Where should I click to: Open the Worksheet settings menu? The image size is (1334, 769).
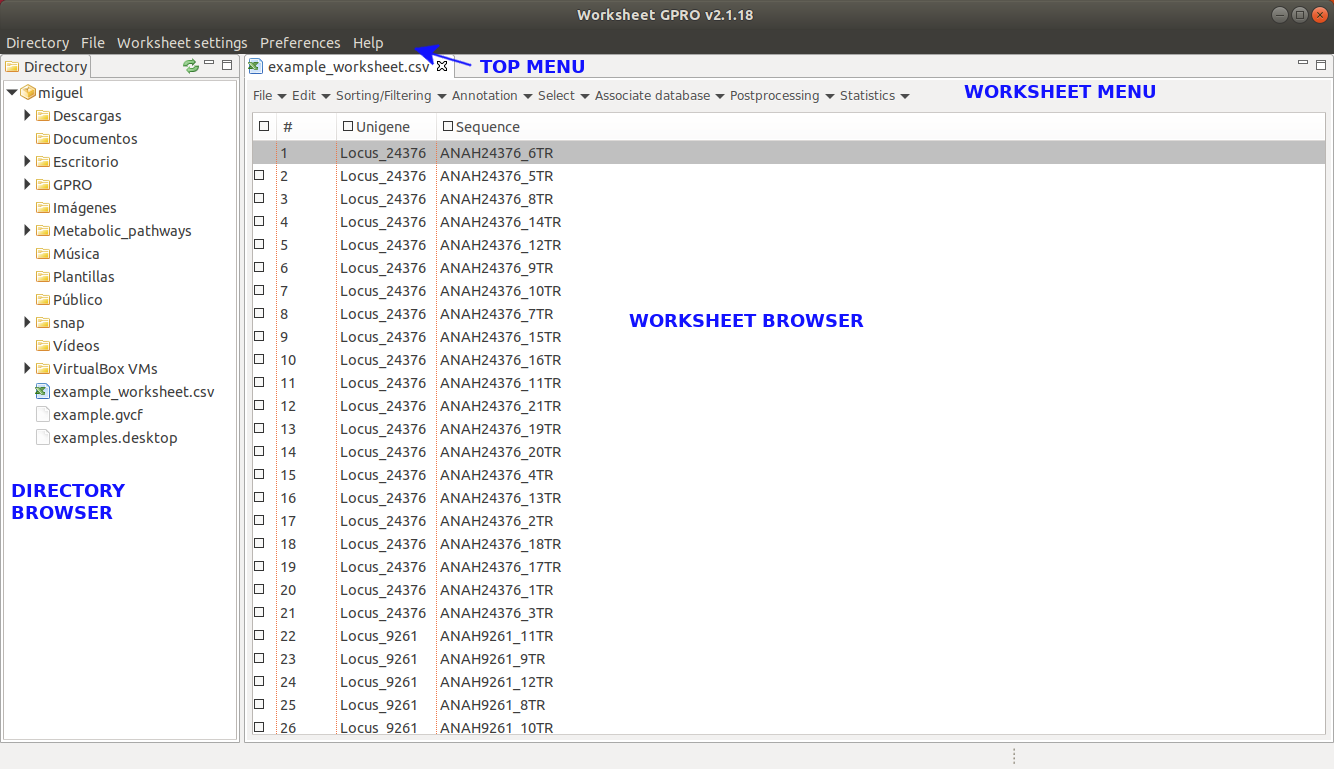pyautogui.click(x=182, y=43)
